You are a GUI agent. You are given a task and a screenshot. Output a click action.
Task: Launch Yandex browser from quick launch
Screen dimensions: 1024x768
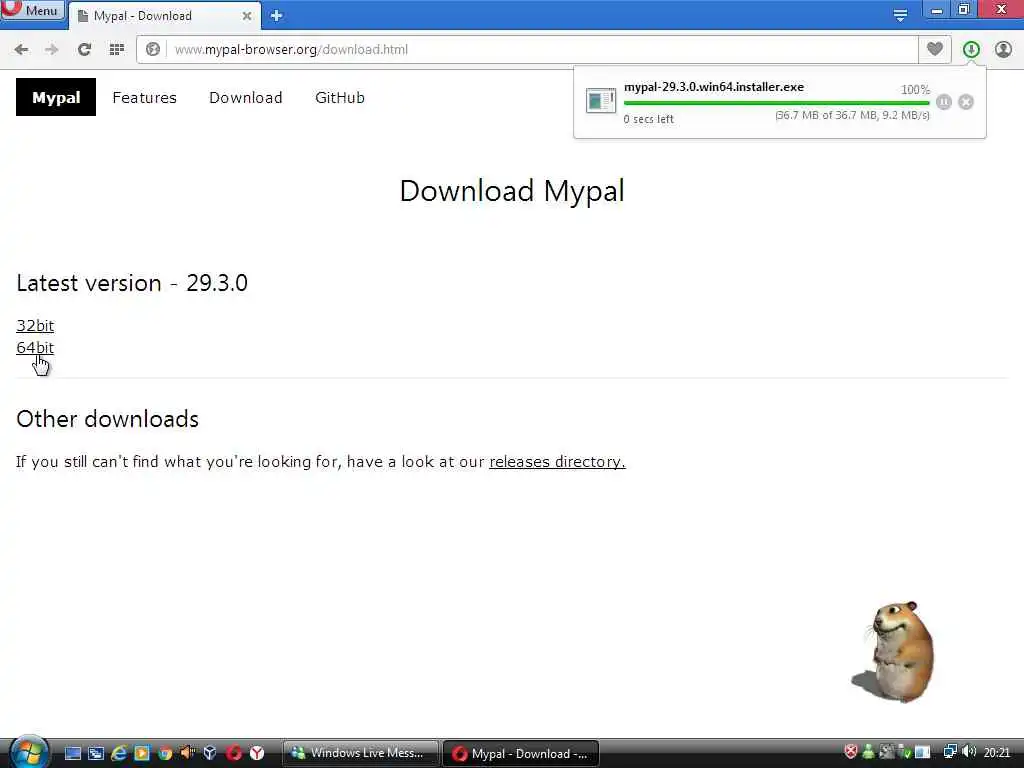[257, 754]
